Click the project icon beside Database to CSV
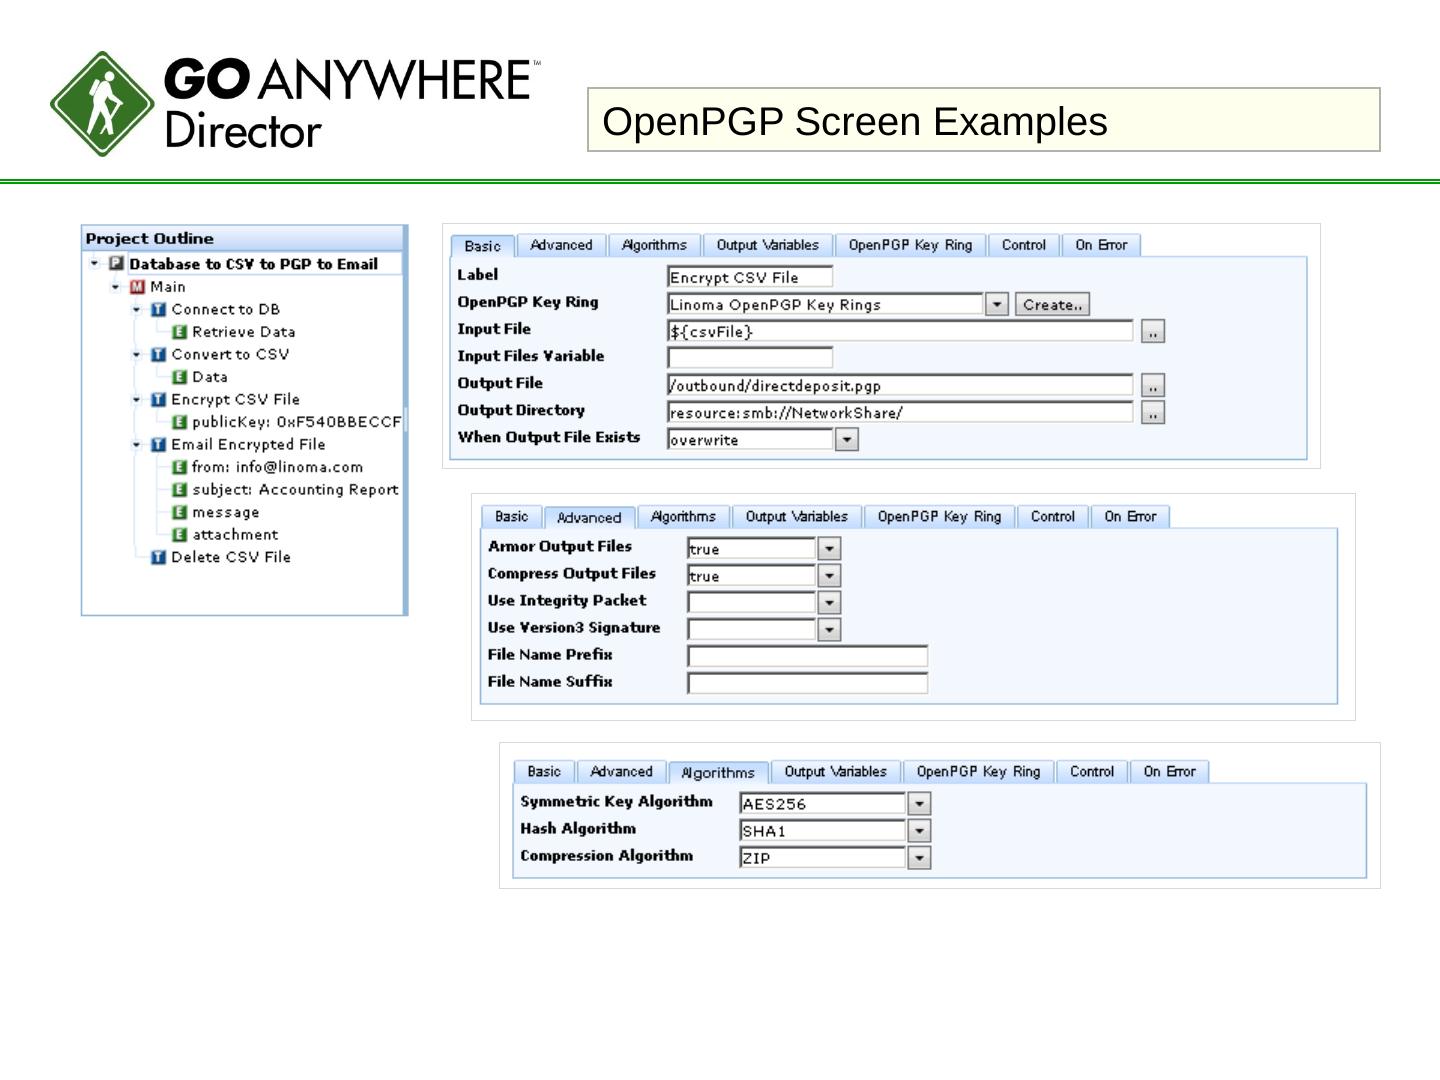The height and width of the screenshot is (1080, 1440). pos(117,264)
